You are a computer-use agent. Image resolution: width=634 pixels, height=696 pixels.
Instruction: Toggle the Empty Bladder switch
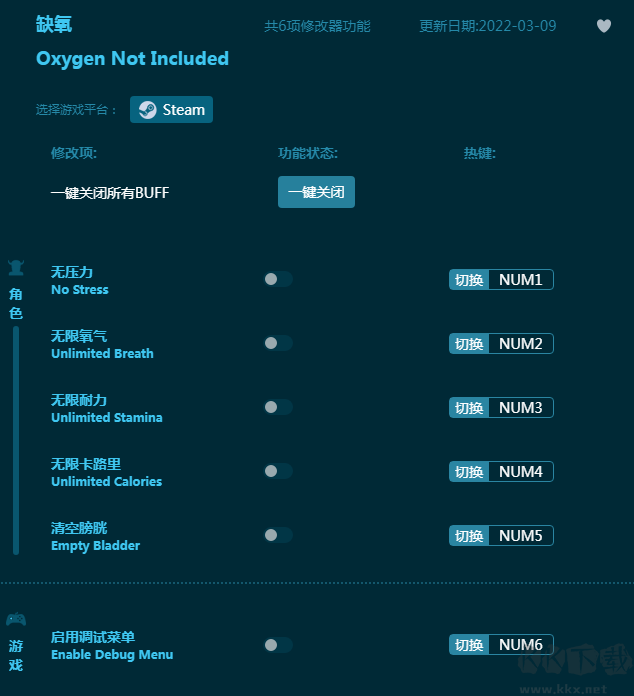[278, 535]
